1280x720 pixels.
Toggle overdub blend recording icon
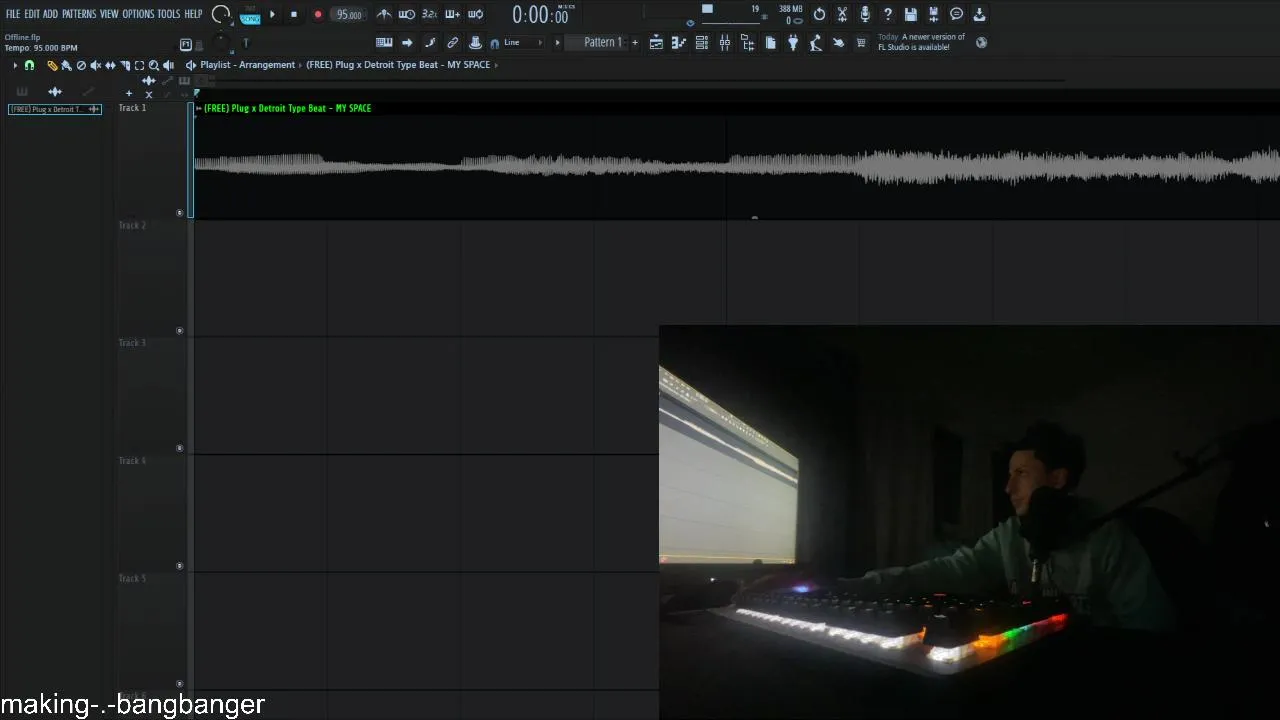pyautogui.click(x=452, y=14)
